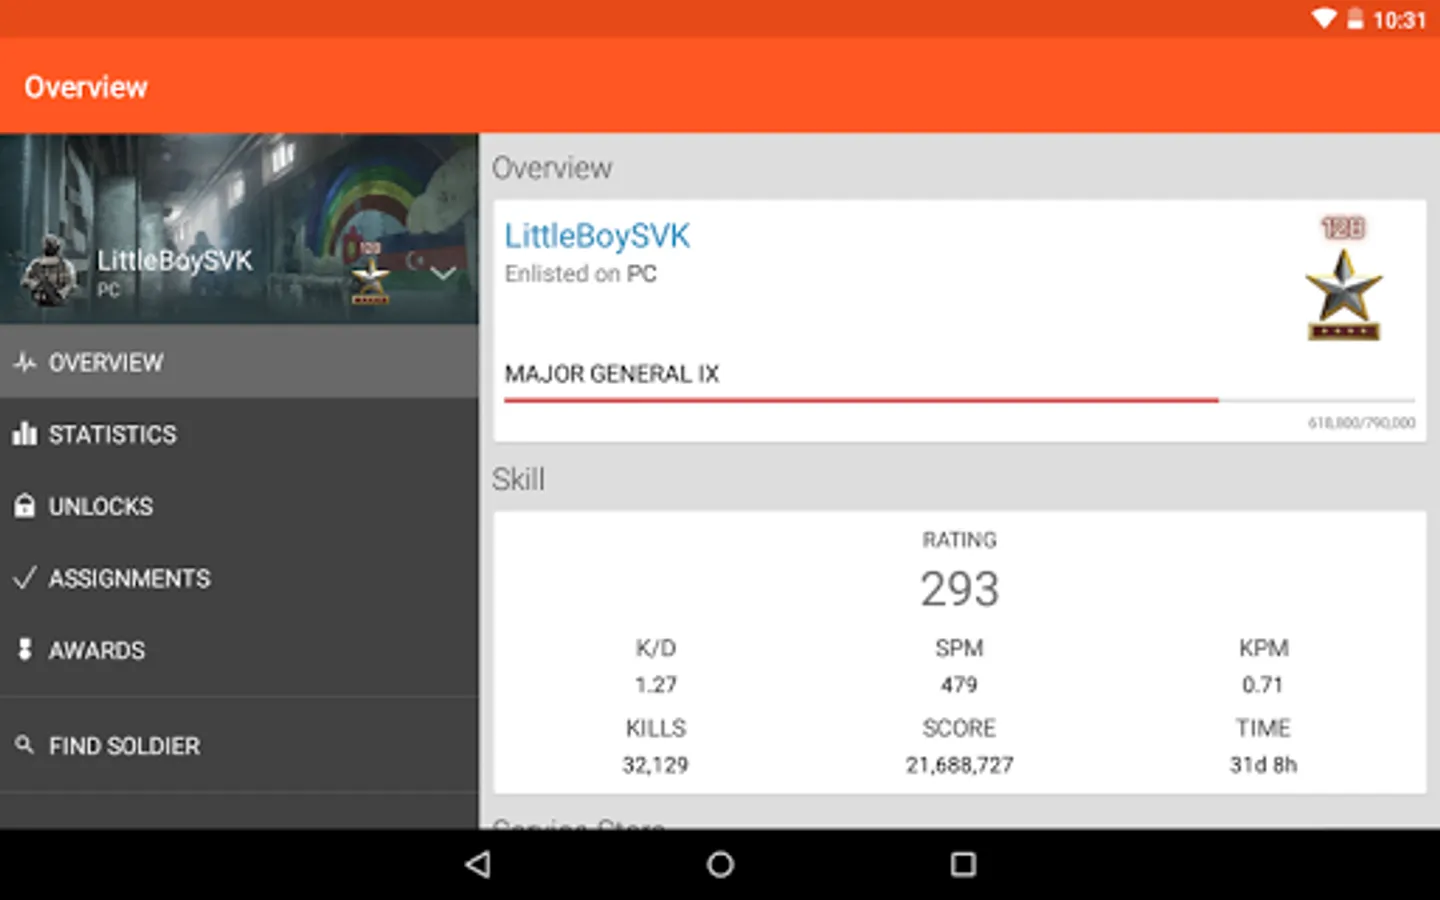Tap the battery status icon
Viewport: 1440px width, 900px height.
coord(1355,19)
